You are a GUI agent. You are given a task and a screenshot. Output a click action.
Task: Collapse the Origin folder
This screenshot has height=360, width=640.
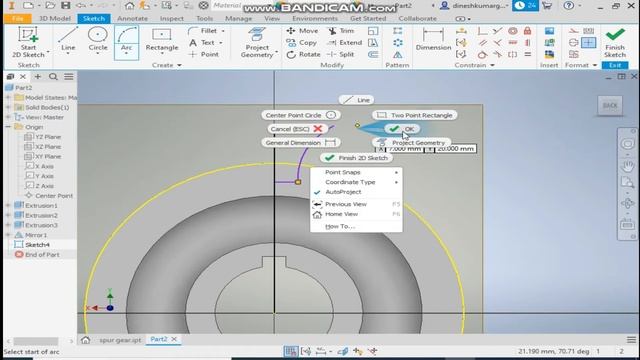8,127
